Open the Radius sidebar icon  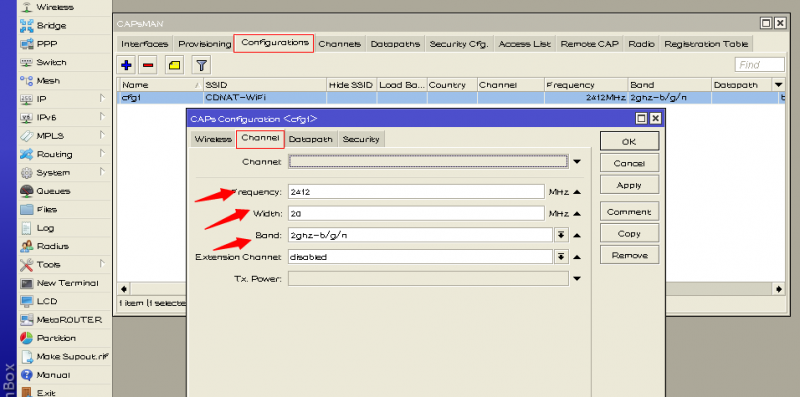[27, 246]
